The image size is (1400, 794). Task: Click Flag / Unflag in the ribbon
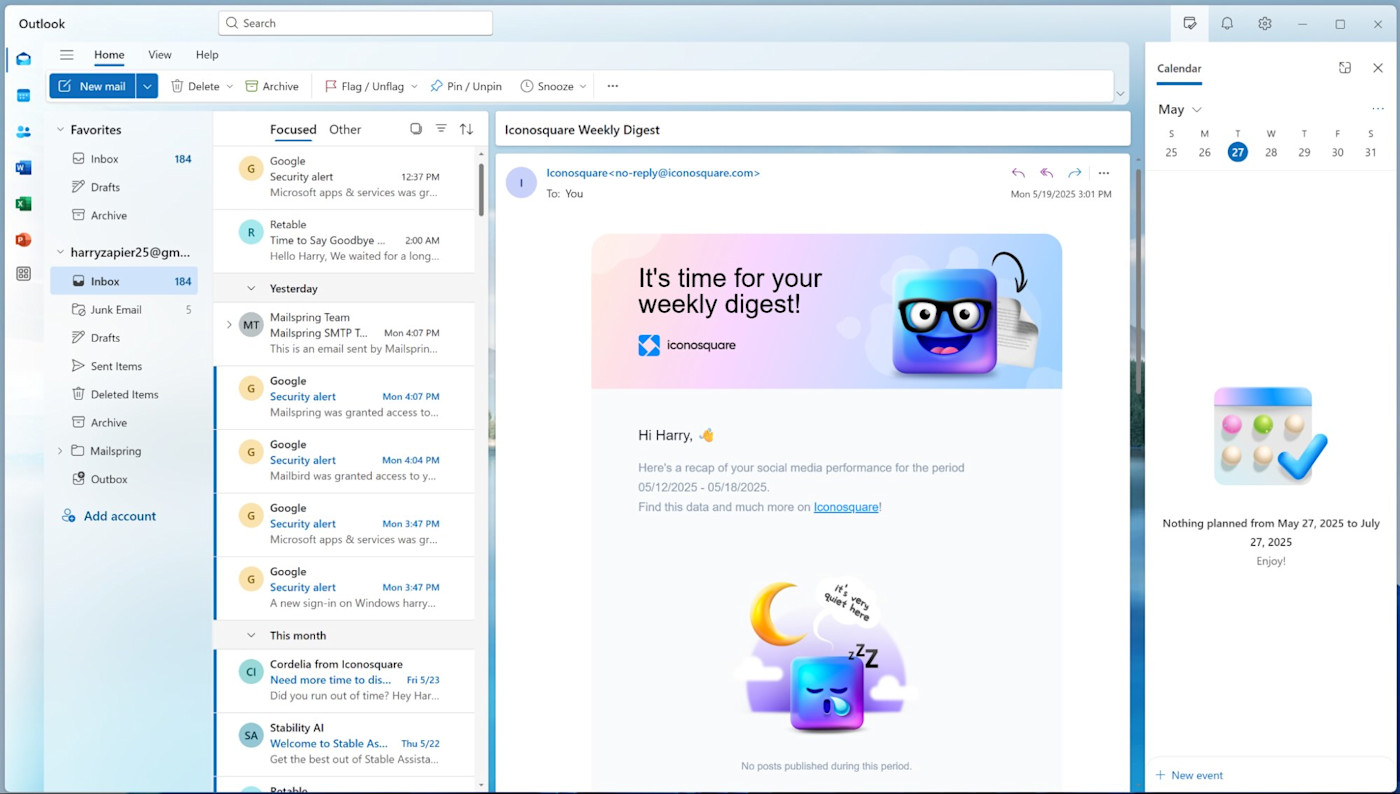(364, 86)
